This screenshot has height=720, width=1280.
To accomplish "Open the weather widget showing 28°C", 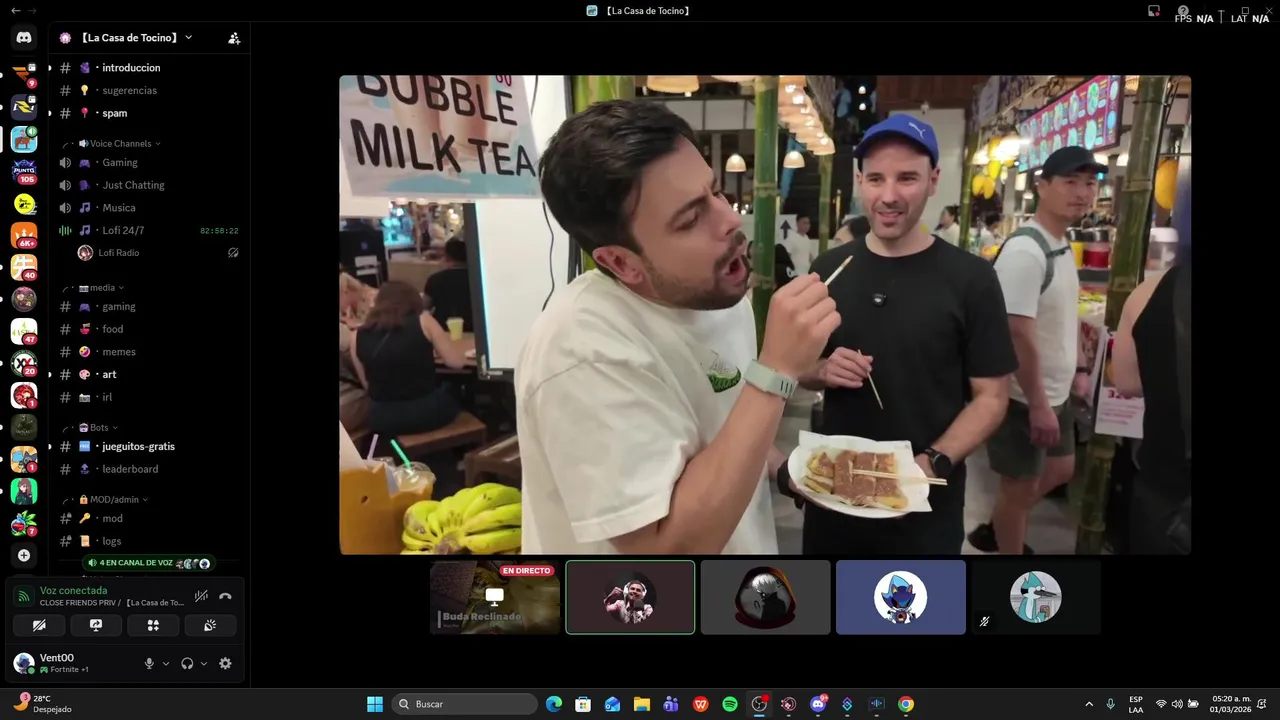I will tap(42, 703).
